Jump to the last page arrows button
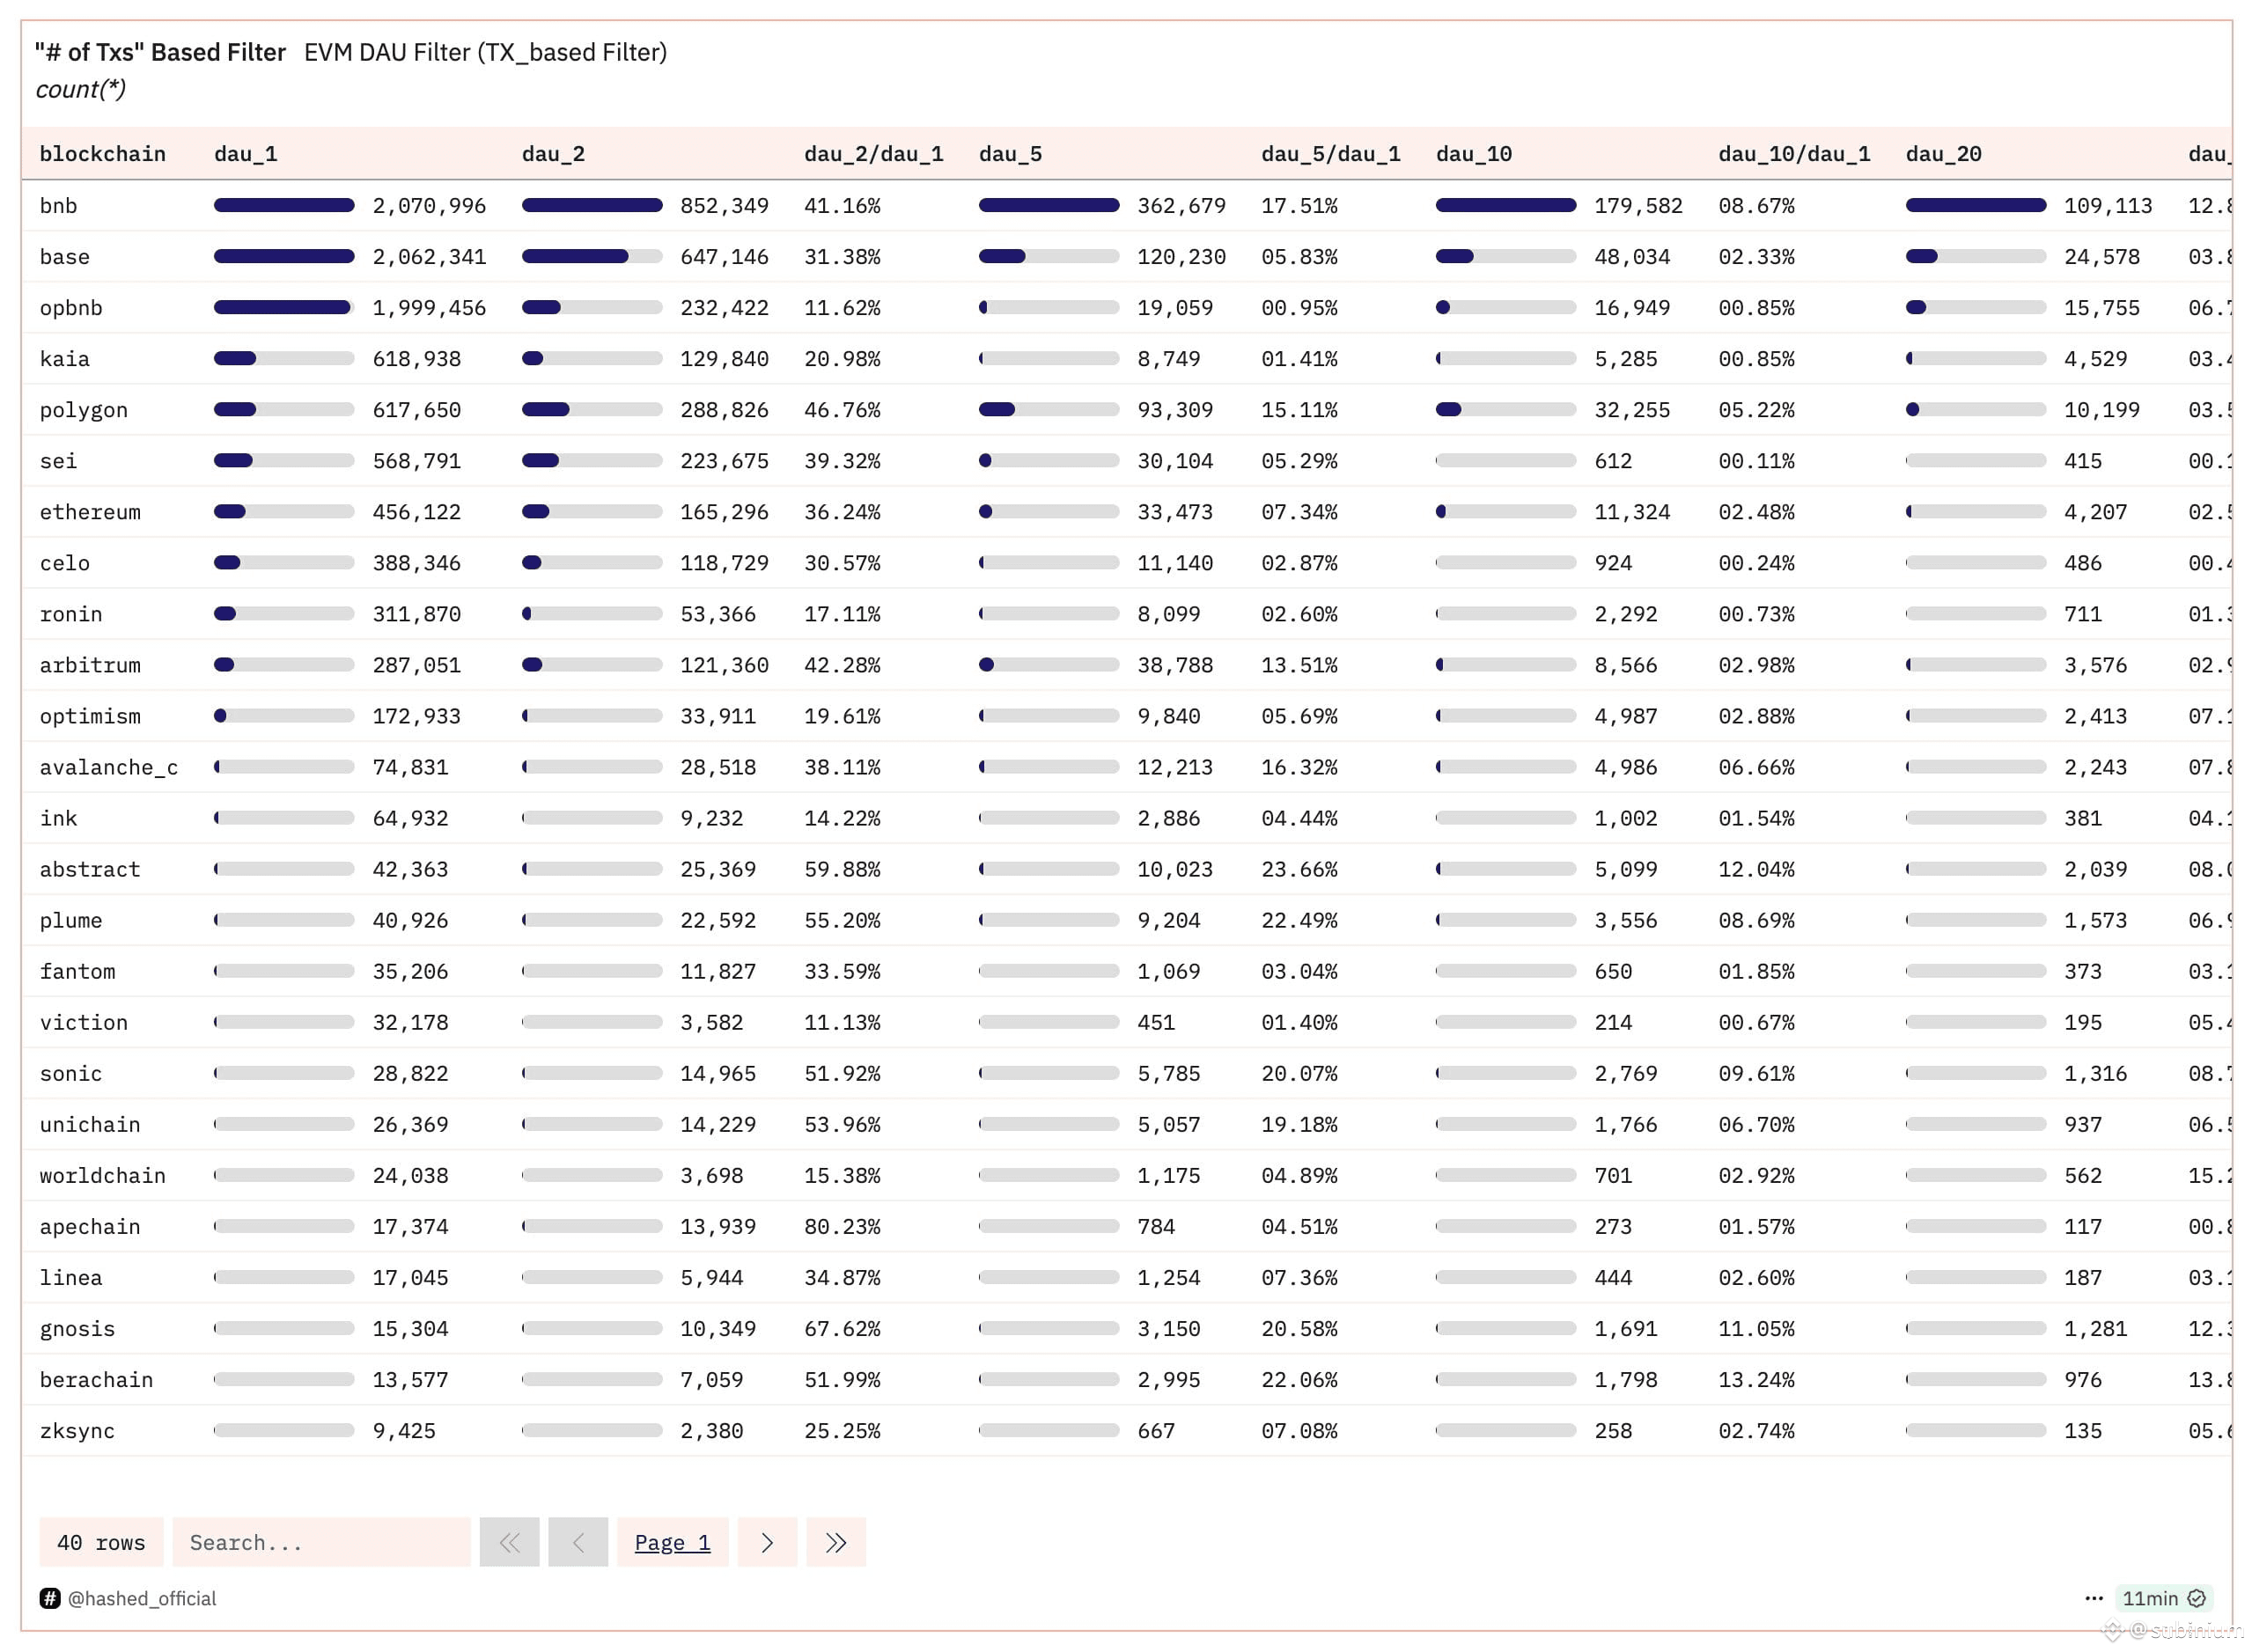 pyautogui.click(x=836, y=1542)
